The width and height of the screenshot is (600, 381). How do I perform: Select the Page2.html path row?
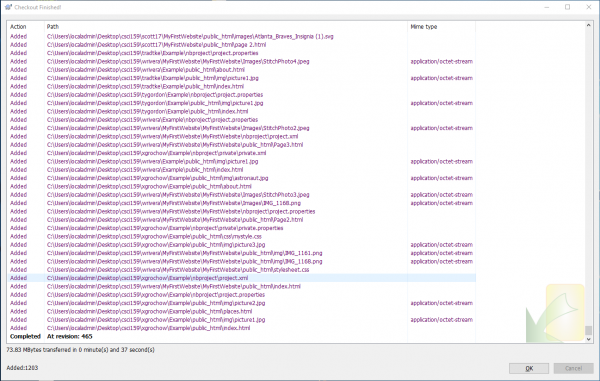pos(242,220)
